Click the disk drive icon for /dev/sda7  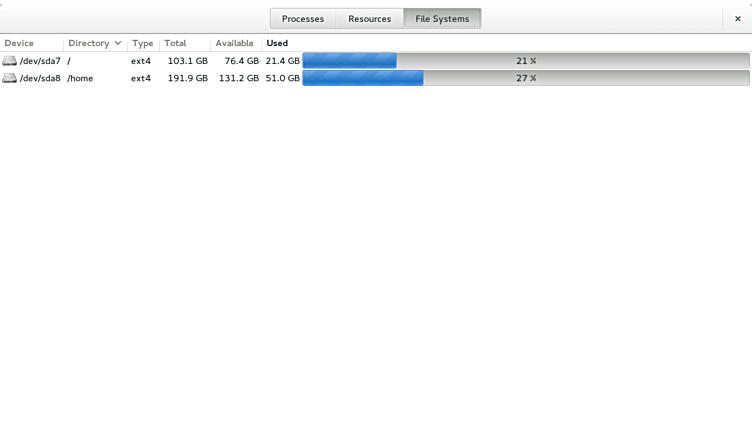10,61
